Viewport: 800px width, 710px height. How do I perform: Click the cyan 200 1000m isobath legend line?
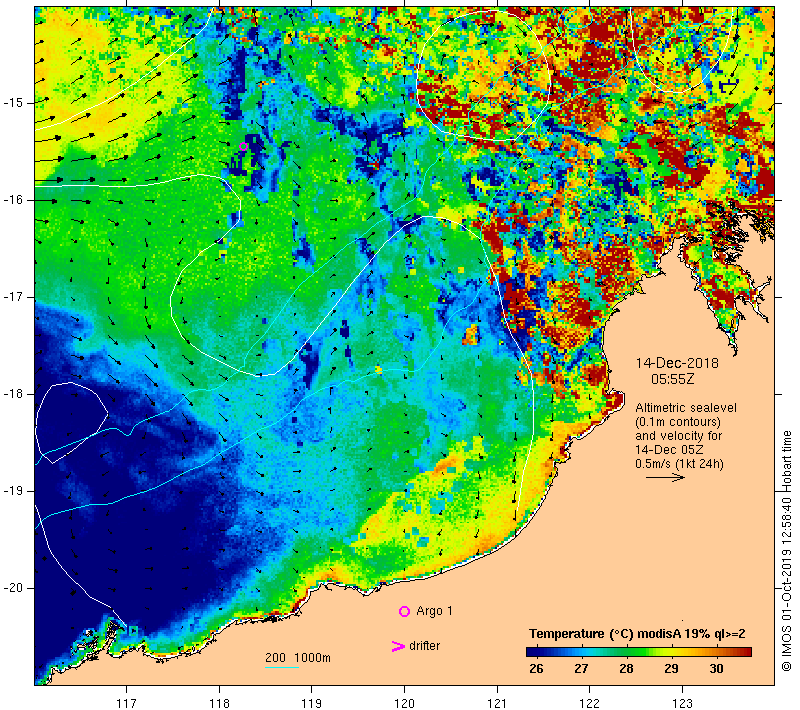282,667
